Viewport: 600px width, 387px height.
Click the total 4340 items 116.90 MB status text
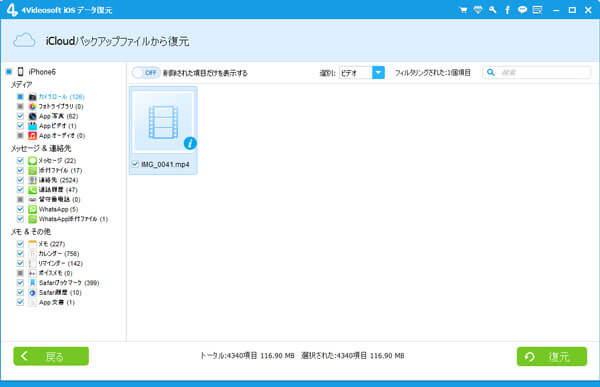tap(247, 356)
